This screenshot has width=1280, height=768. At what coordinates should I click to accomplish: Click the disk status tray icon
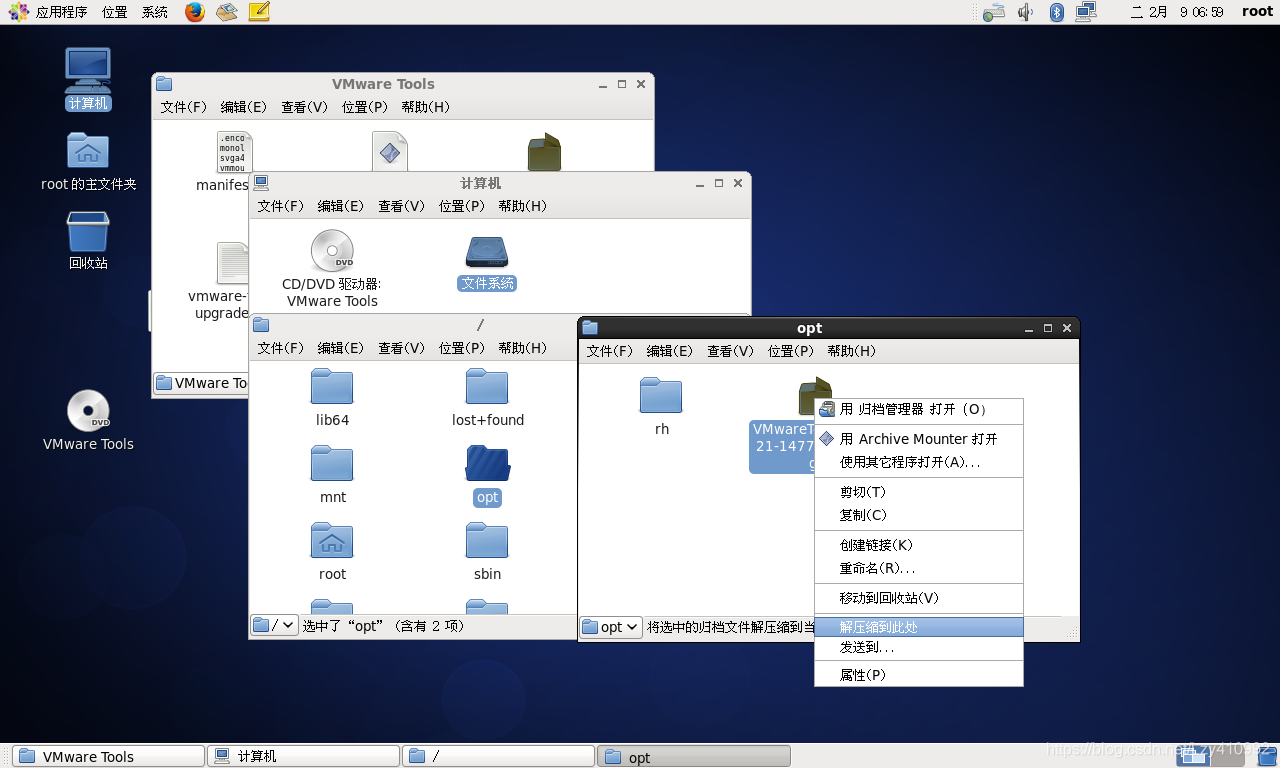(993, 12)
